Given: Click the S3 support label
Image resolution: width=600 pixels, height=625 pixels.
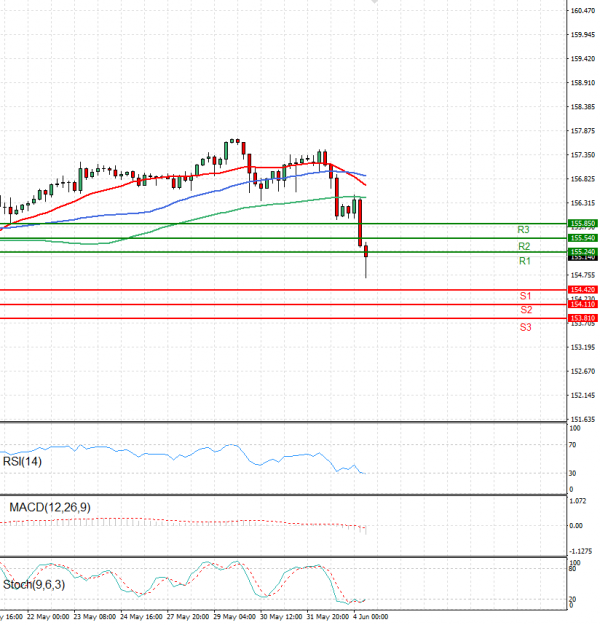Looking at the screenshot, I should point(525,327).
